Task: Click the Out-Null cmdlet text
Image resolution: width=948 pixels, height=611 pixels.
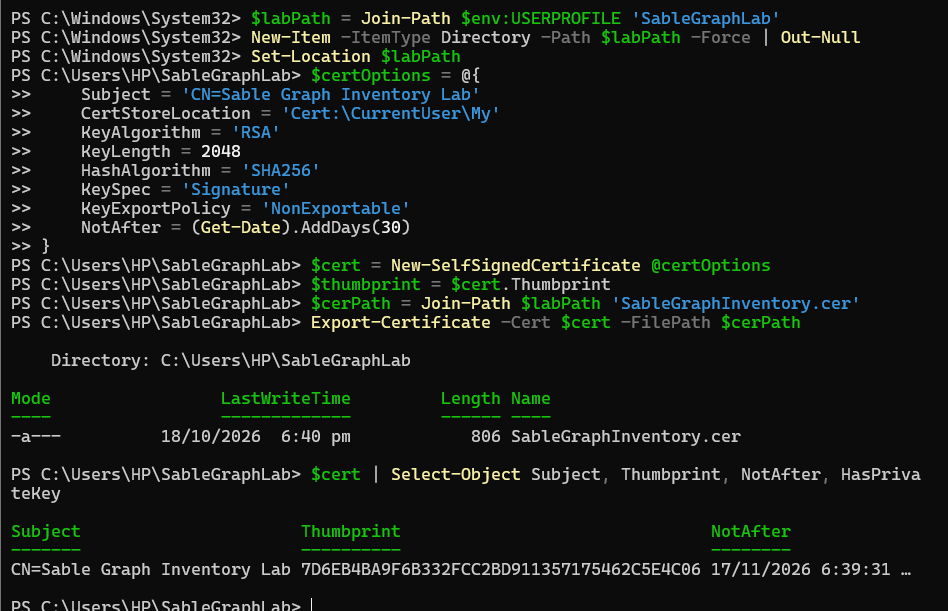Action: click(x=820, y=37)
